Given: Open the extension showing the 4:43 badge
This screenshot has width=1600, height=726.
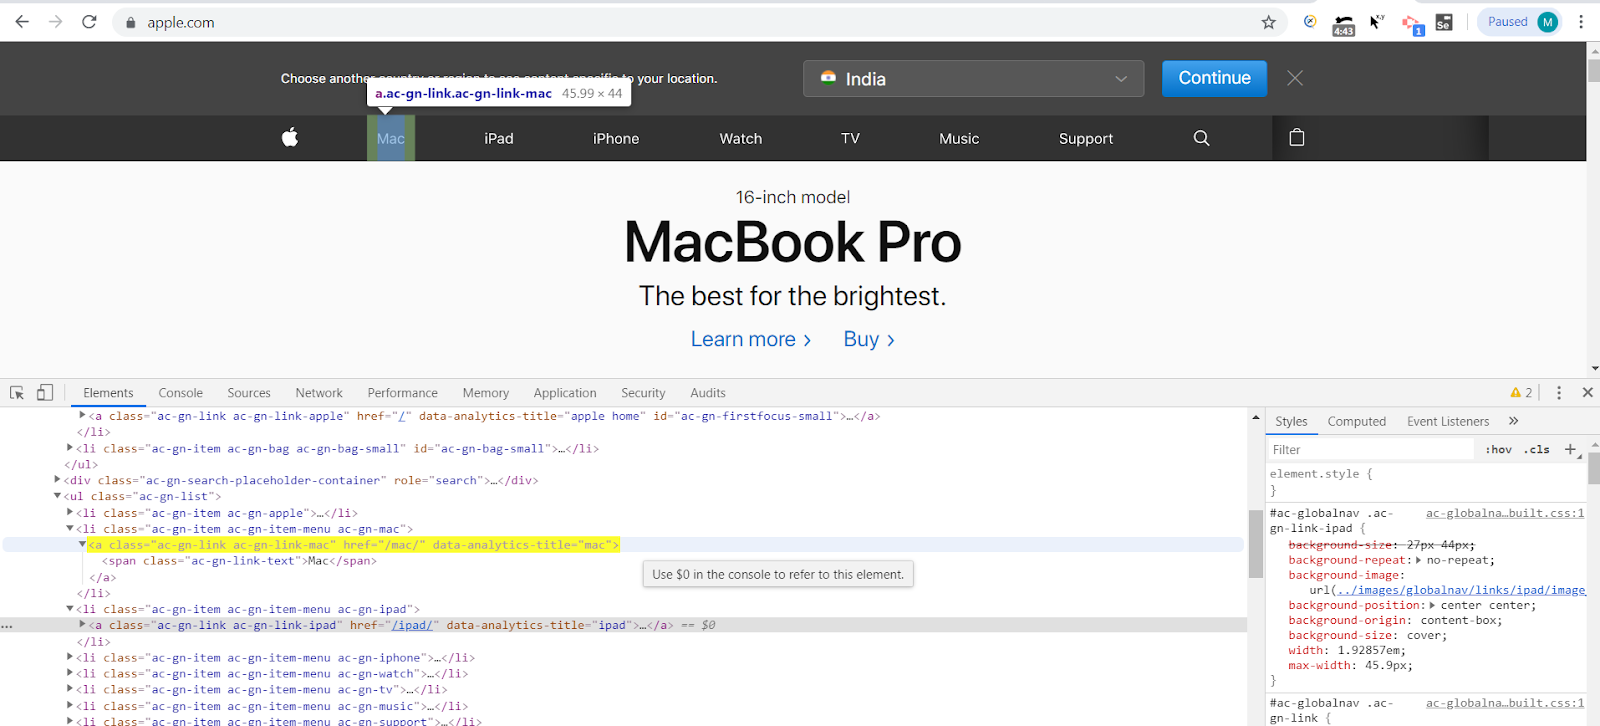Looking at the screenshot, I should pos(1343,25).
